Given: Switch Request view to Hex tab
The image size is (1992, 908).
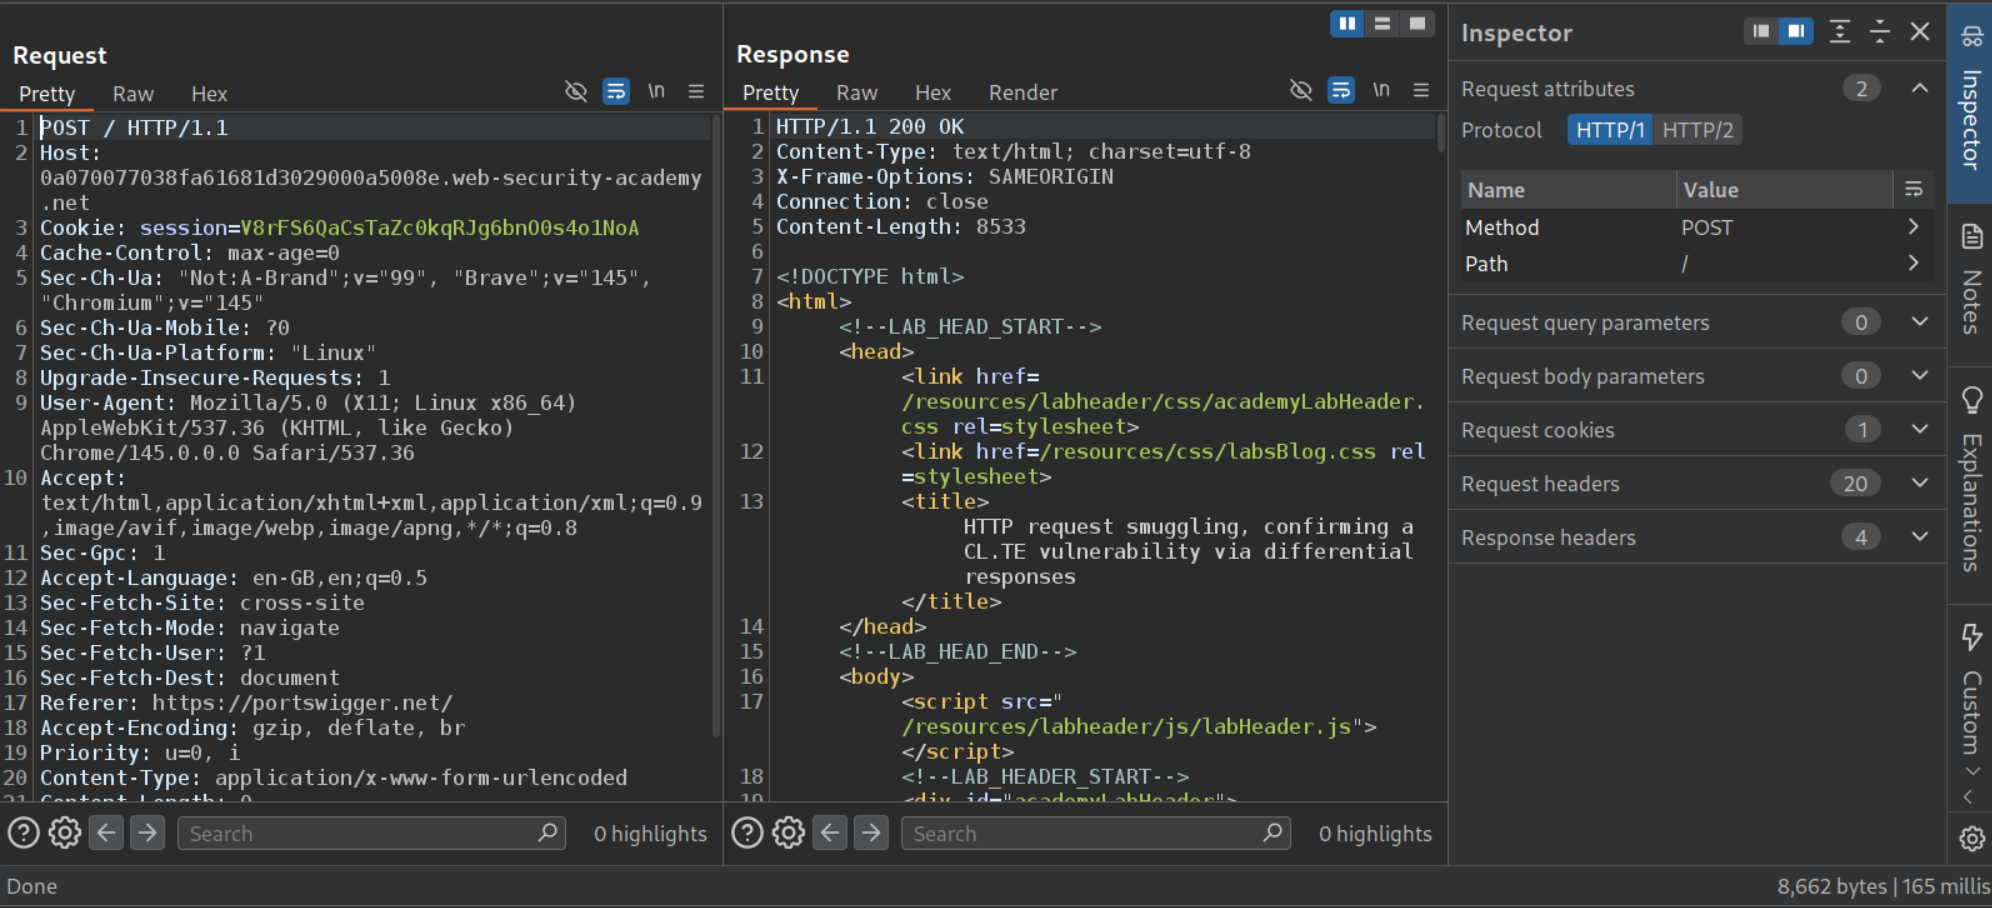Looking at the screenshot, I should coord(209,94).
